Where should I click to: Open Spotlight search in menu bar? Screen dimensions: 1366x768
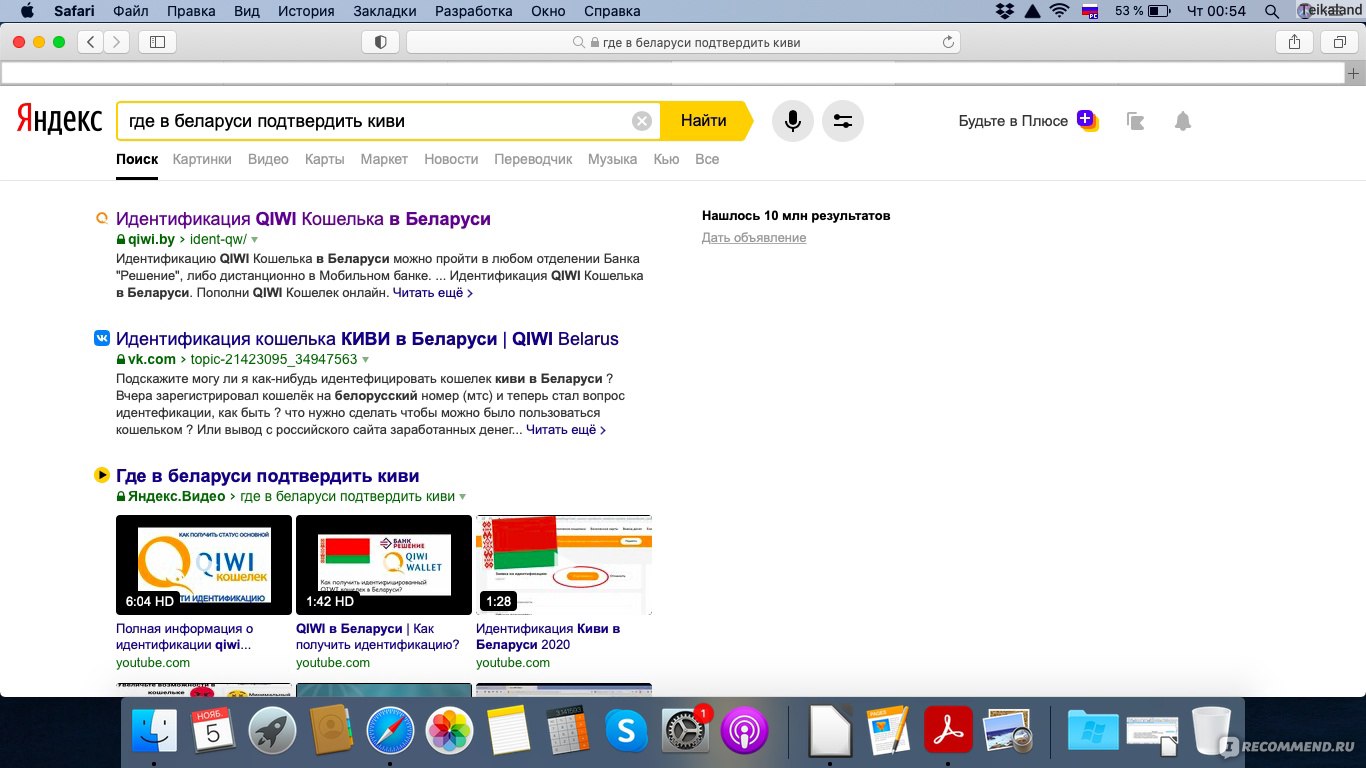[1272, 11]
